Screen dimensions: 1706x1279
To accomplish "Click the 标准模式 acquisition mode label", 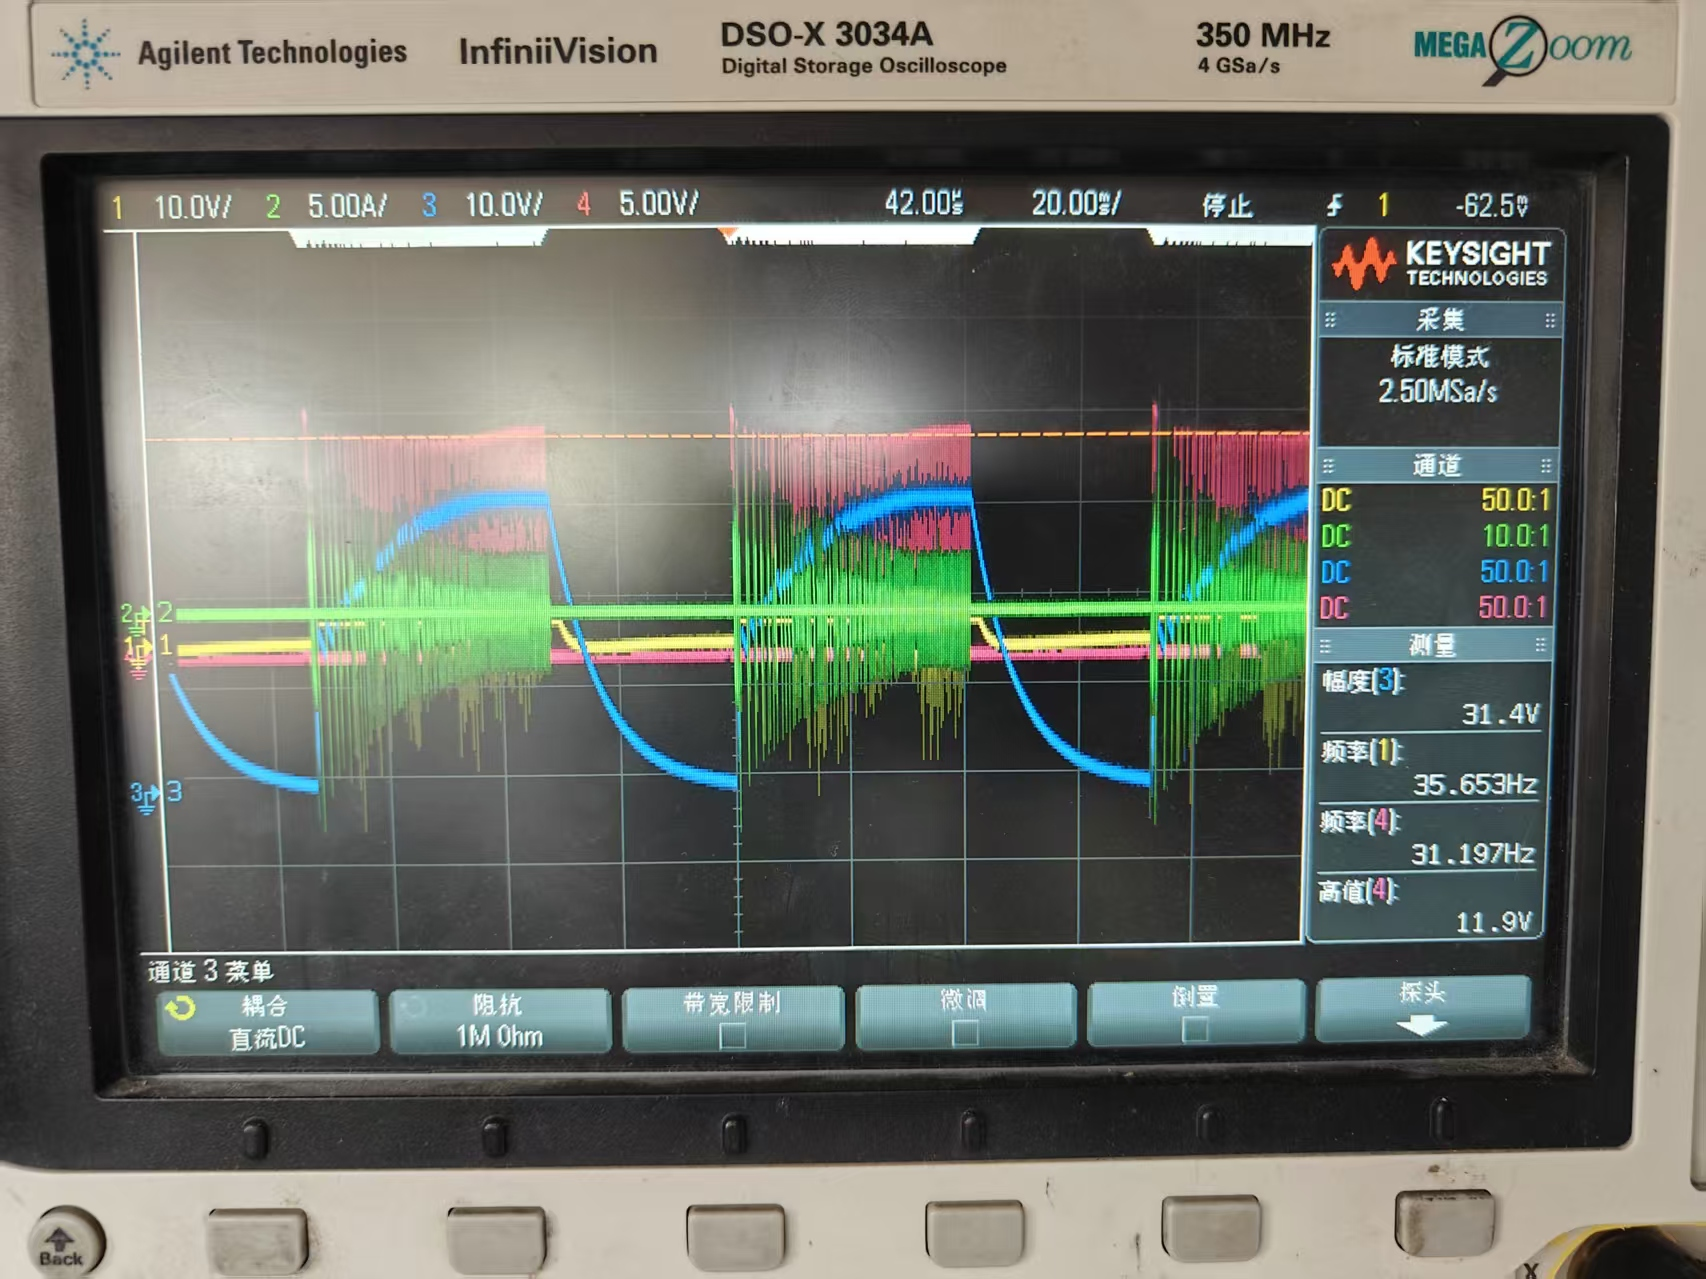I will pos(1440,356).
